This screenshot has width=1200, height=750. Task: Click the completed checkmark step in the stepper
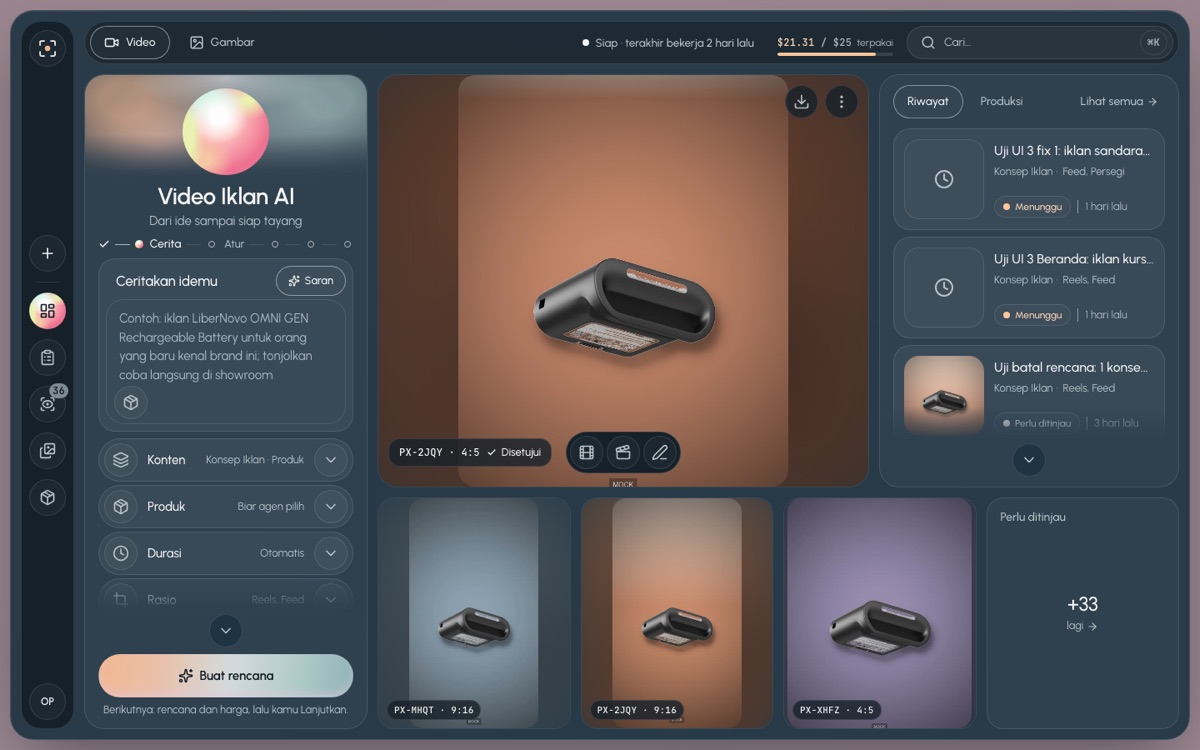[104, 244]
